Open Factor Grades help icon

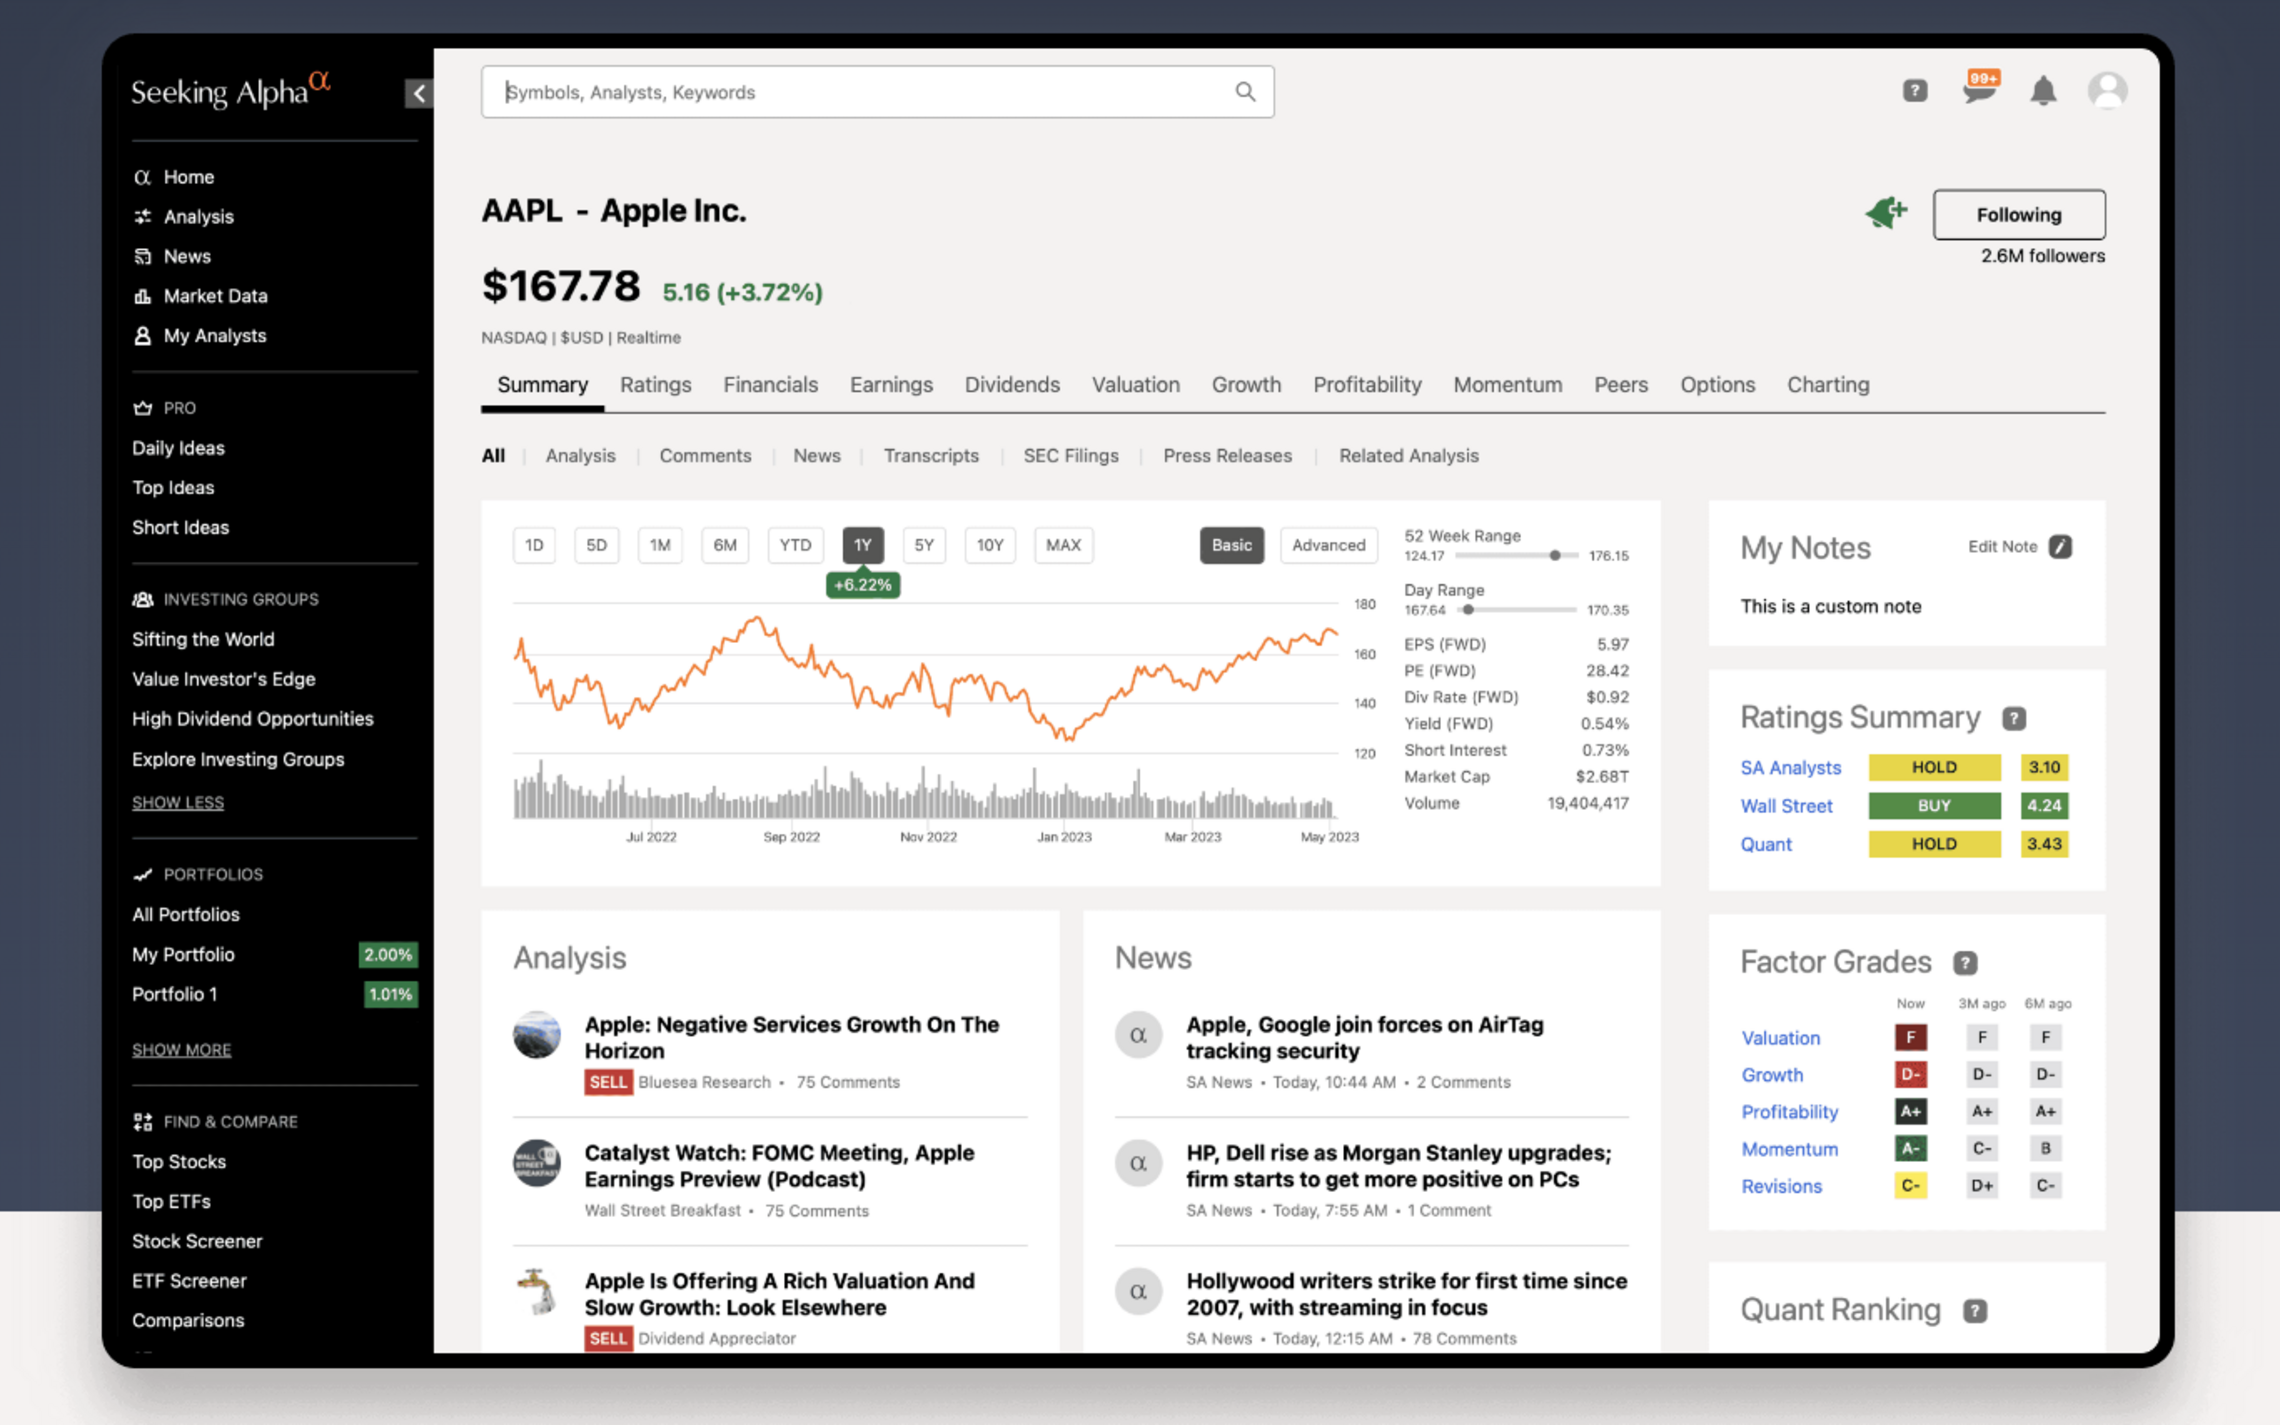[1965, 962]
